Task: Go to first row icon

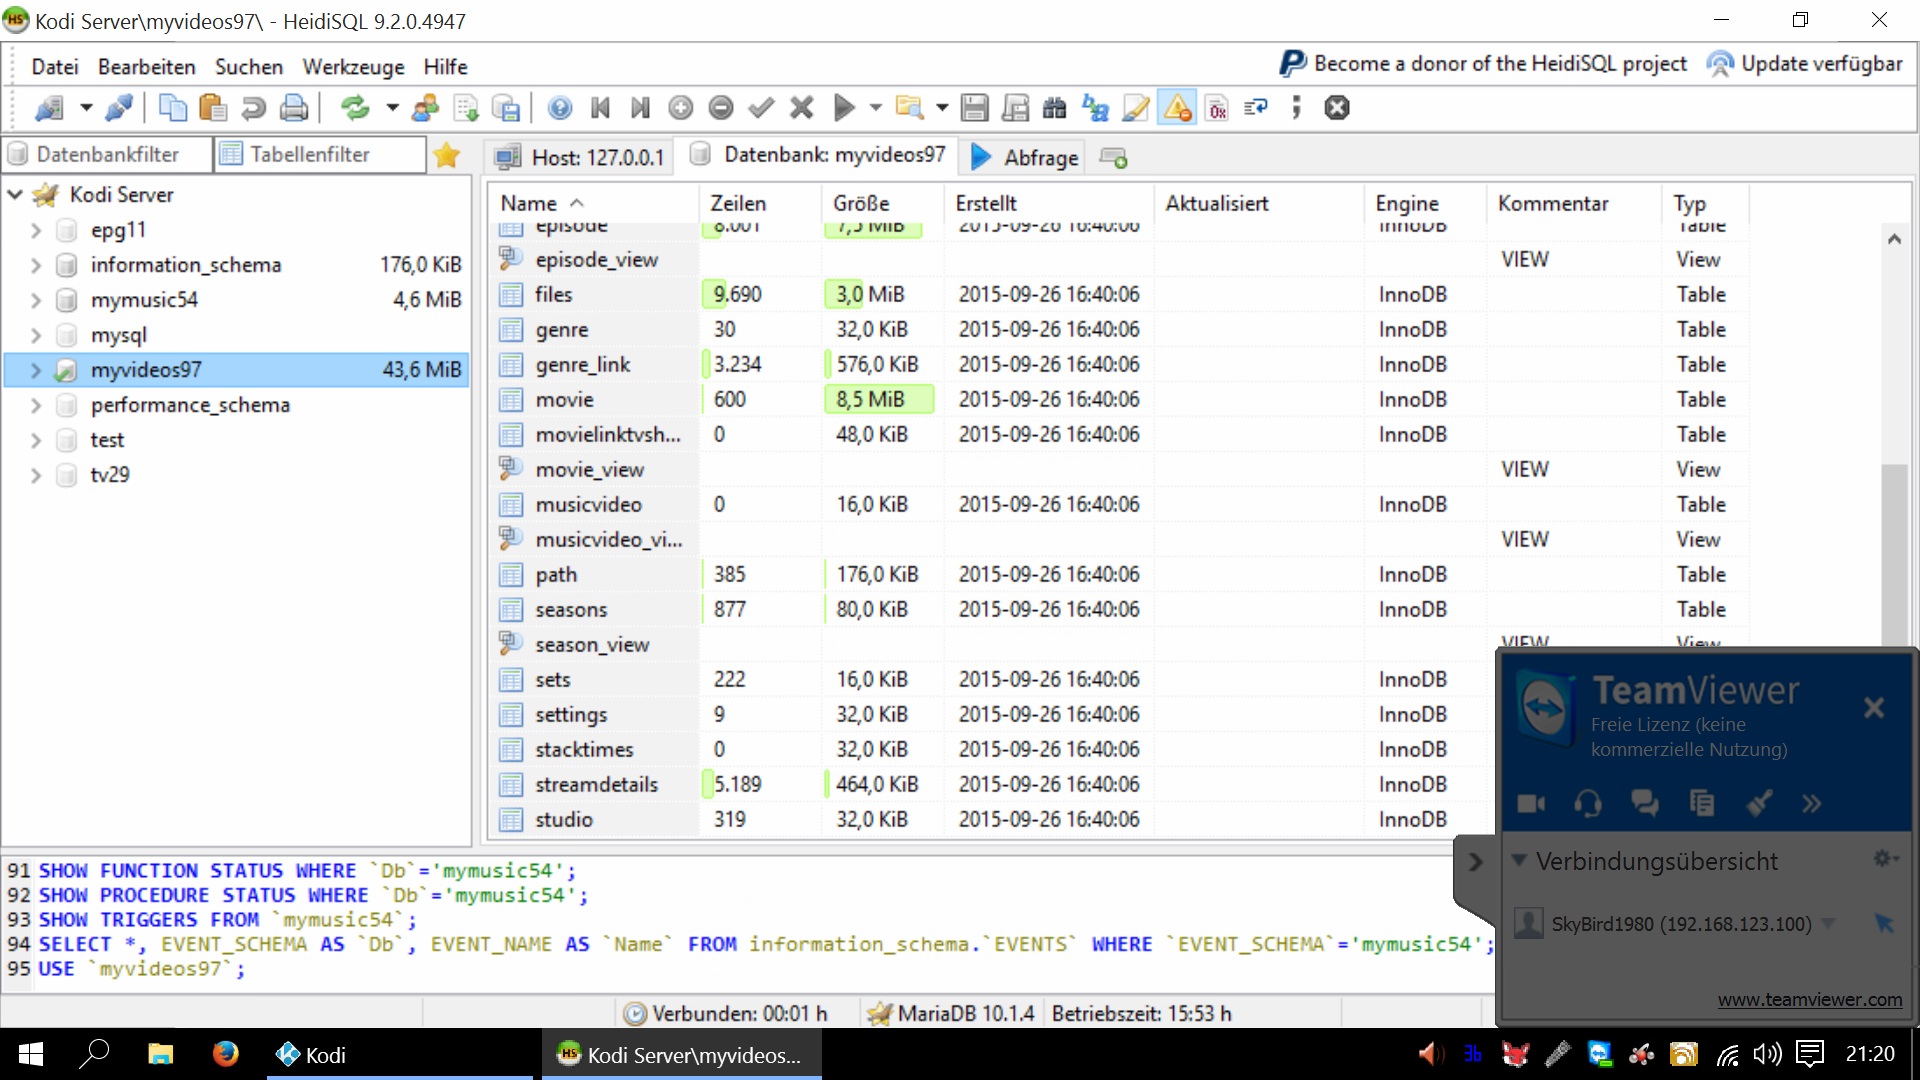Action: coord(600,107)
